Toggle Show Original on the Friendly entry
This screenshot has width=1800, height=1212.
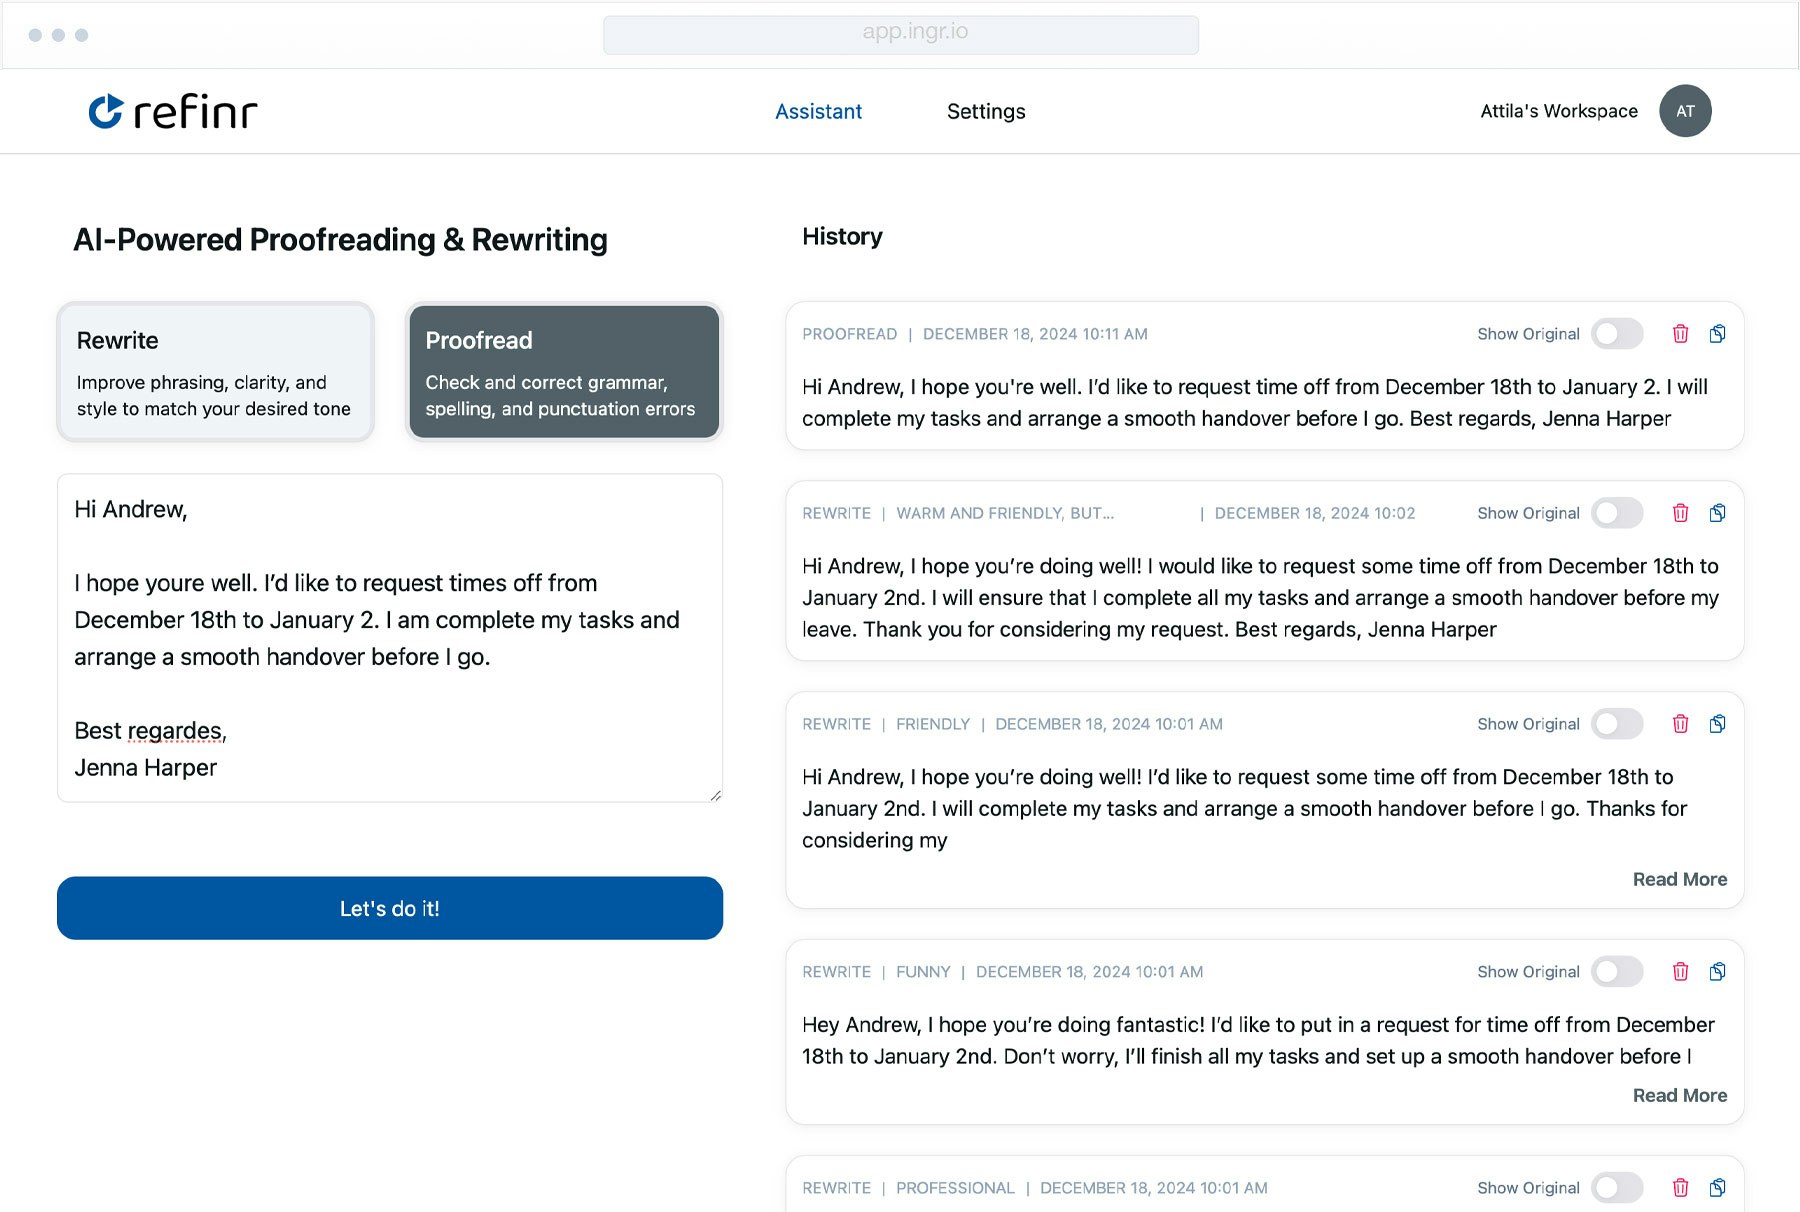pos(1617,724)
